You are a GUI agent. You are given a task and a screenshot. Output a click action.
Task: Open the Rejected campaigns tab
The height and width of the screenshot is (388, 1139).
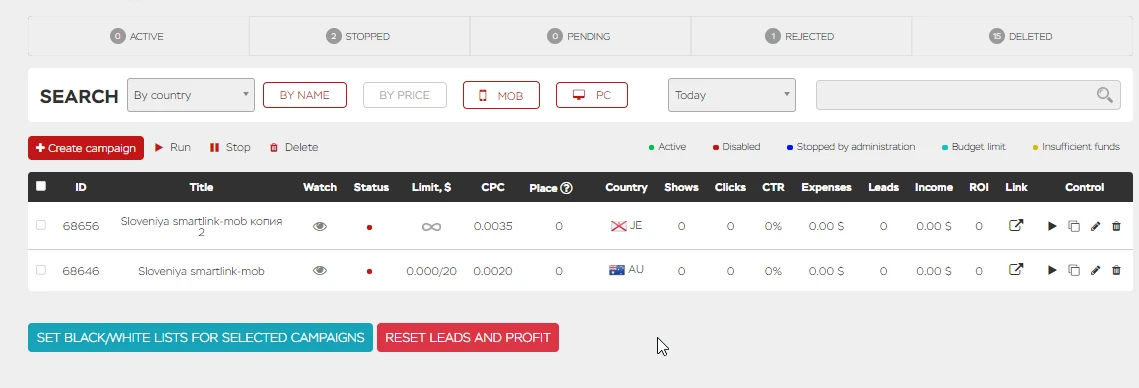click(x=801, y=36)
